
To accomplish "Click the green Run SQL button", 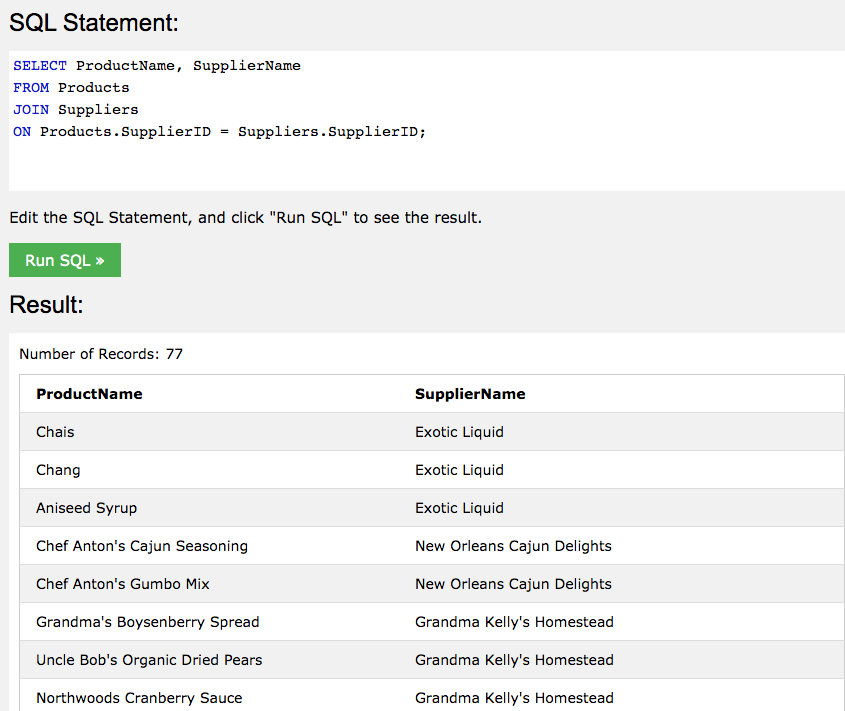I will (65, 260).
